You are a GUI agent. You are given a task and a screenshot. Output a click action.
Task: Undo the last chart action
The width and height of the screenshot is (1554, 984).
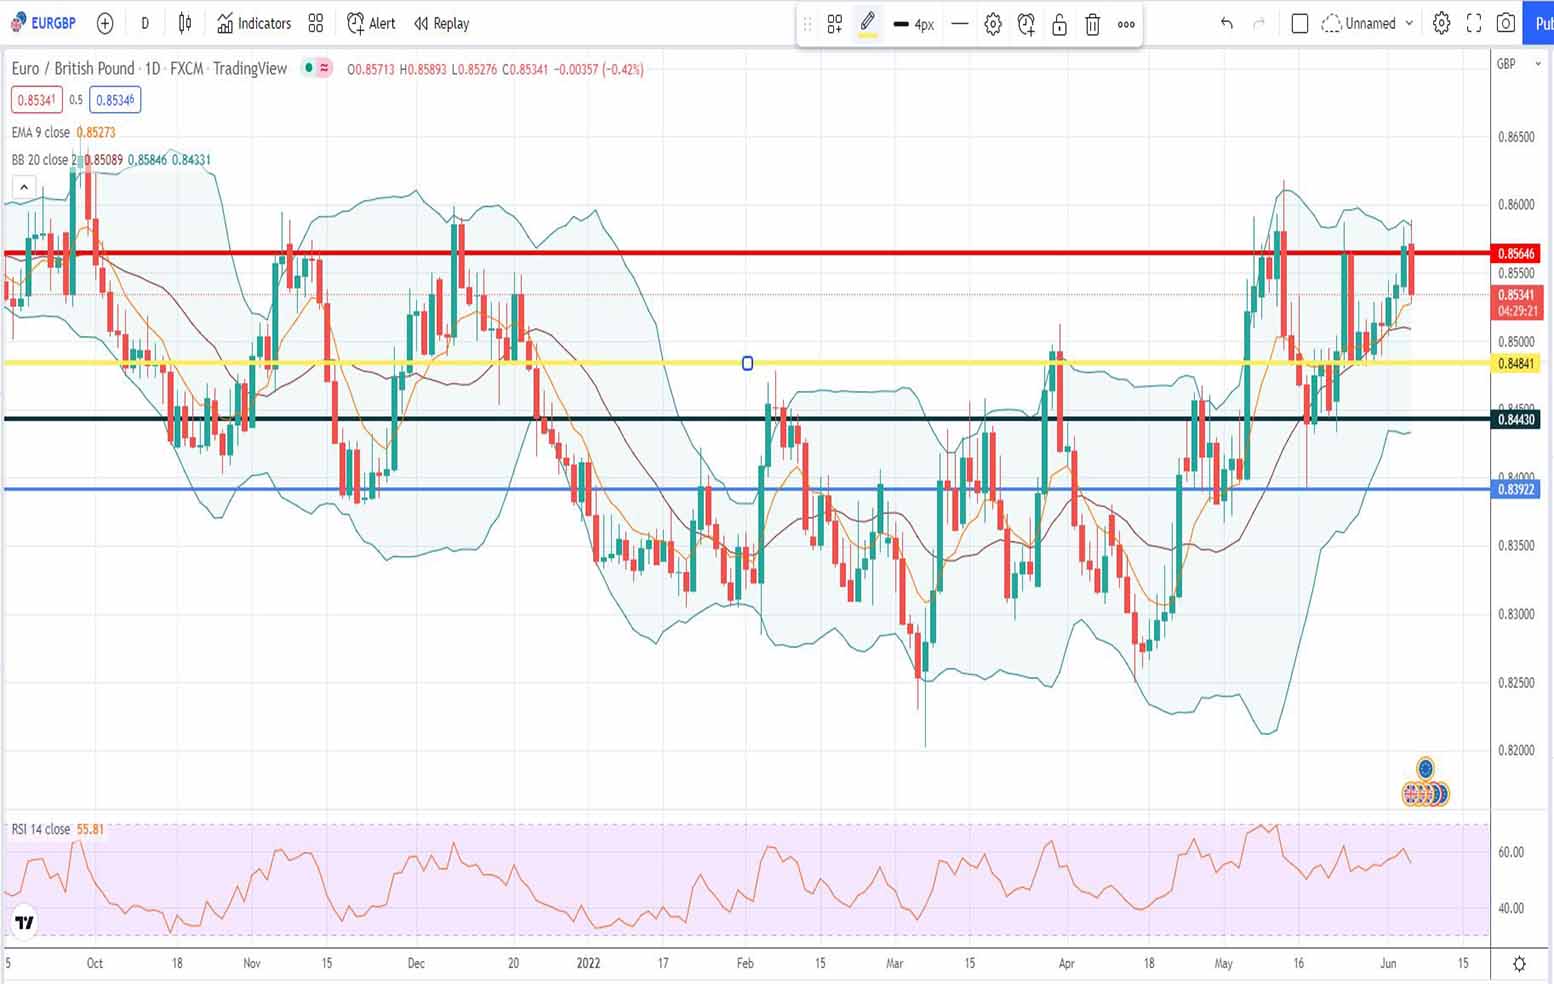click(1226, 23)
